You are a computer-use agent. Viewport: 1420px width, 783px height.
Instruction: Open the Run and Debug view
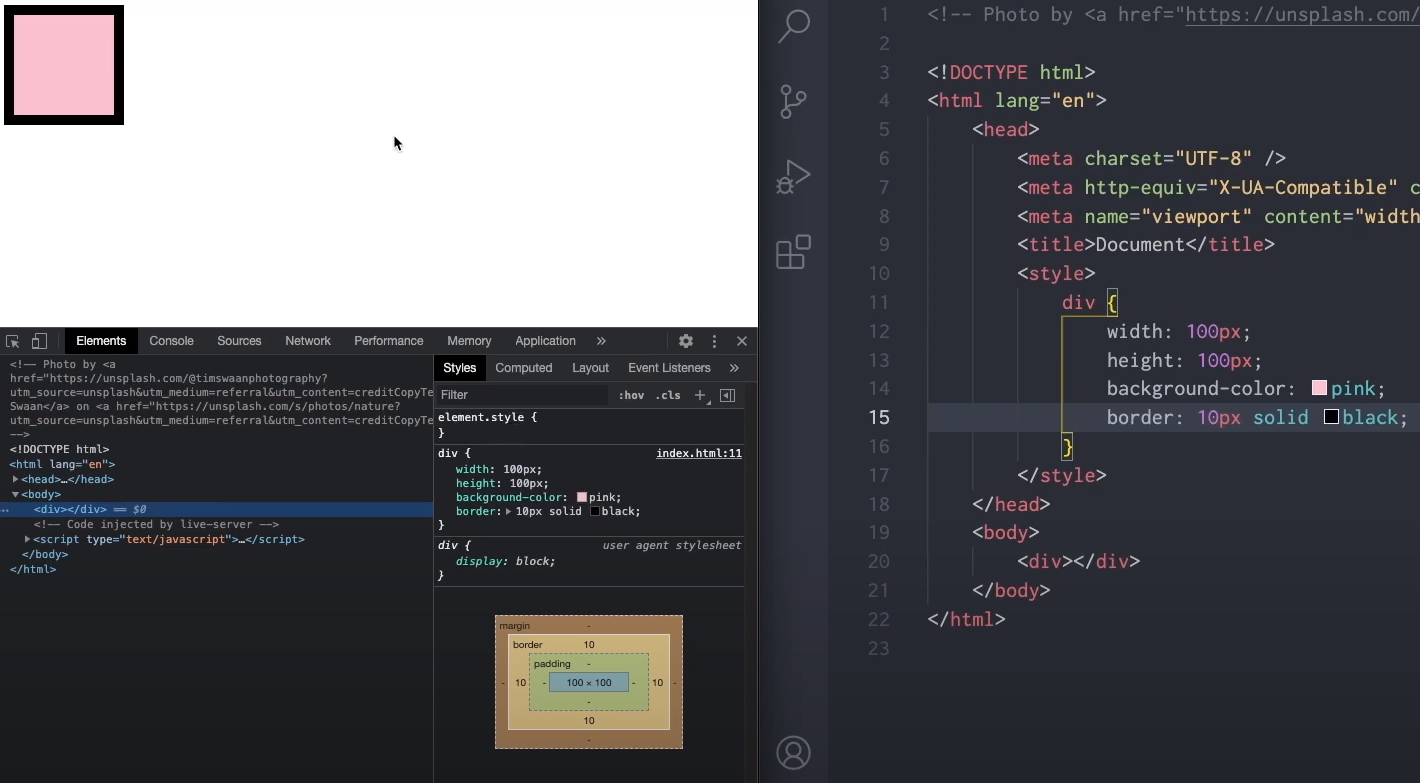point(793,177)
